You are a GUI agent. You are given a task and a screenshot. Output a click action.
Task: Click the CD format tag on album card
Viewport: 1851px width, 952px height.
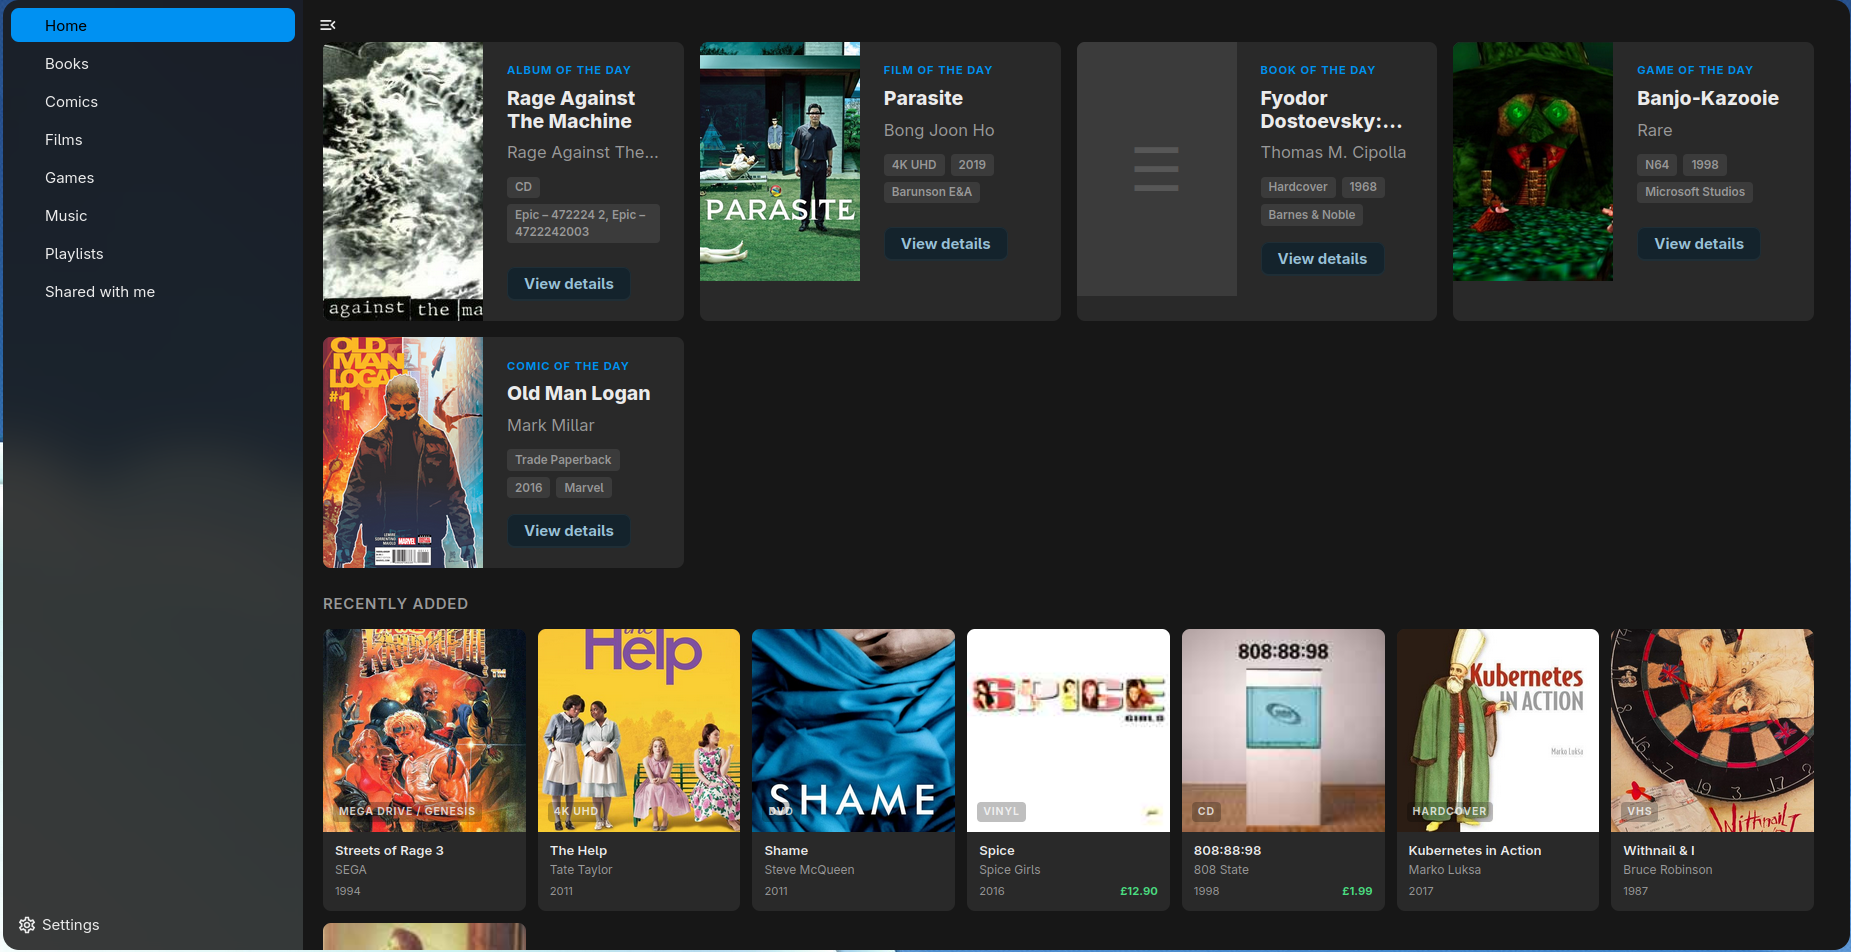[524, 187]
